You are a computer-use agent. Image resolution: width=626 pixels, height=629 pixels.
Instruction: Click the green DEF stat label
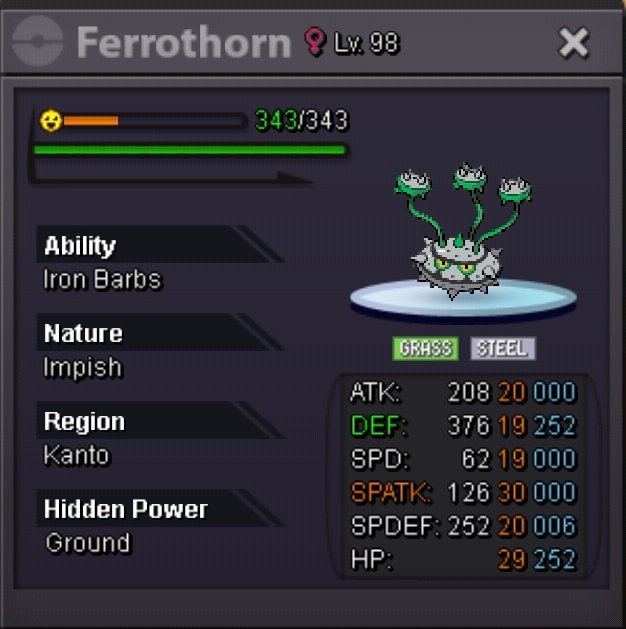(379, 425)
